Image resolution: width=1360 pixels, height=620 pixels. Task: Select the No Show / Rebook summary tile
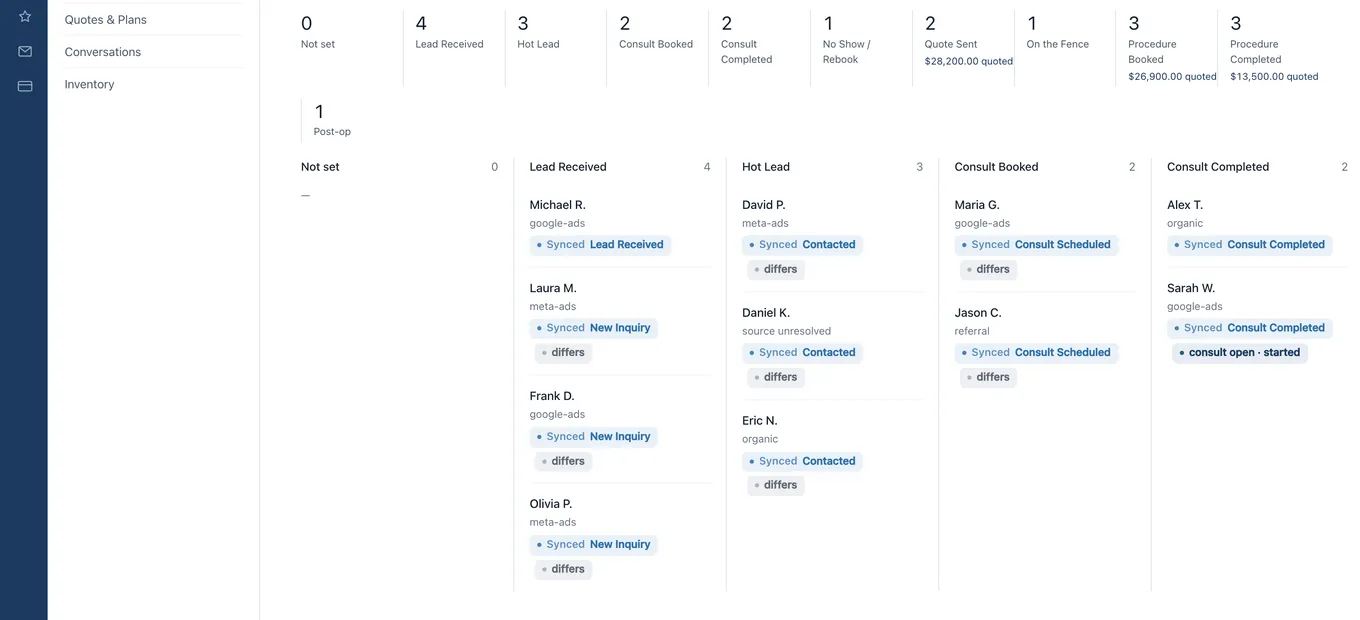(x=861, y=48)
